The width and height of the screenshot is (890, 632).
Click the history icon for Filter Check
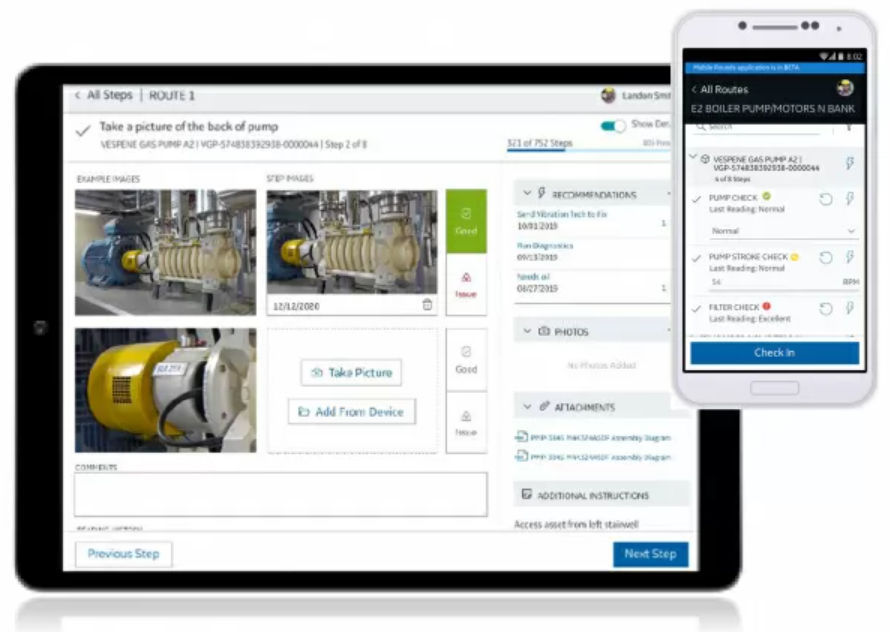(826, 309)
